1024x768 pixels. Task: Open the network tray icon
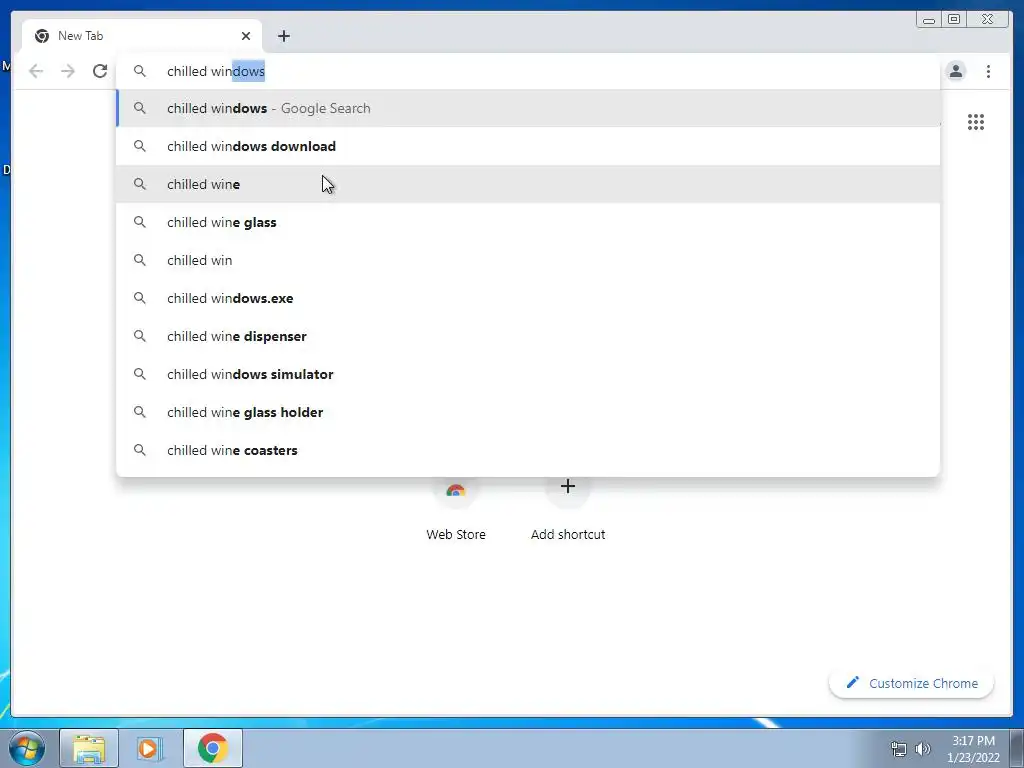(x=899, y=749)
